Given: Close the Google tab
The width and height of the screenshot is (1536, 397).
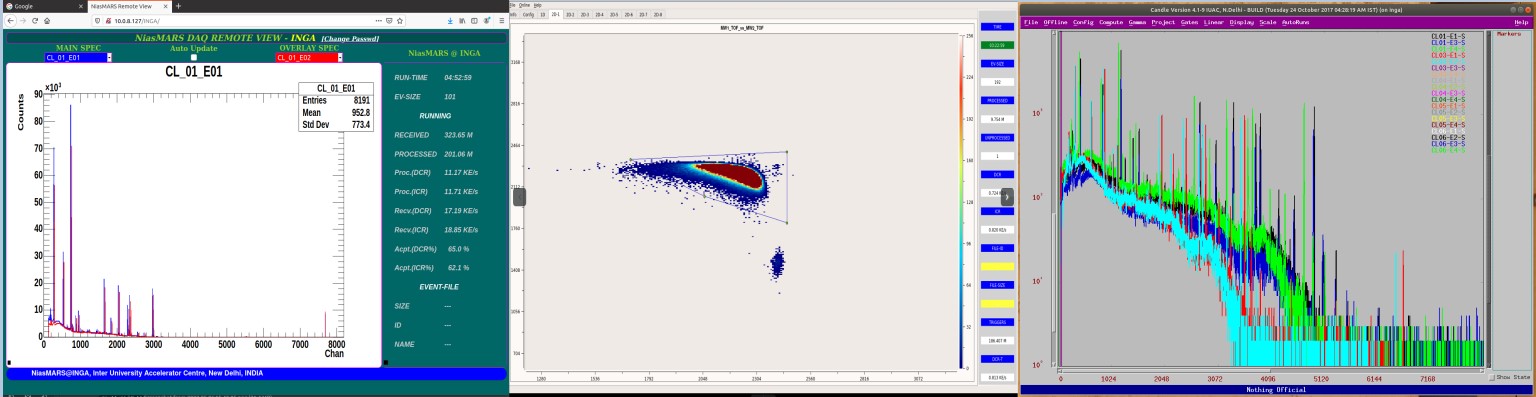Looking at the screenshot, I should [x=81, y=6].
